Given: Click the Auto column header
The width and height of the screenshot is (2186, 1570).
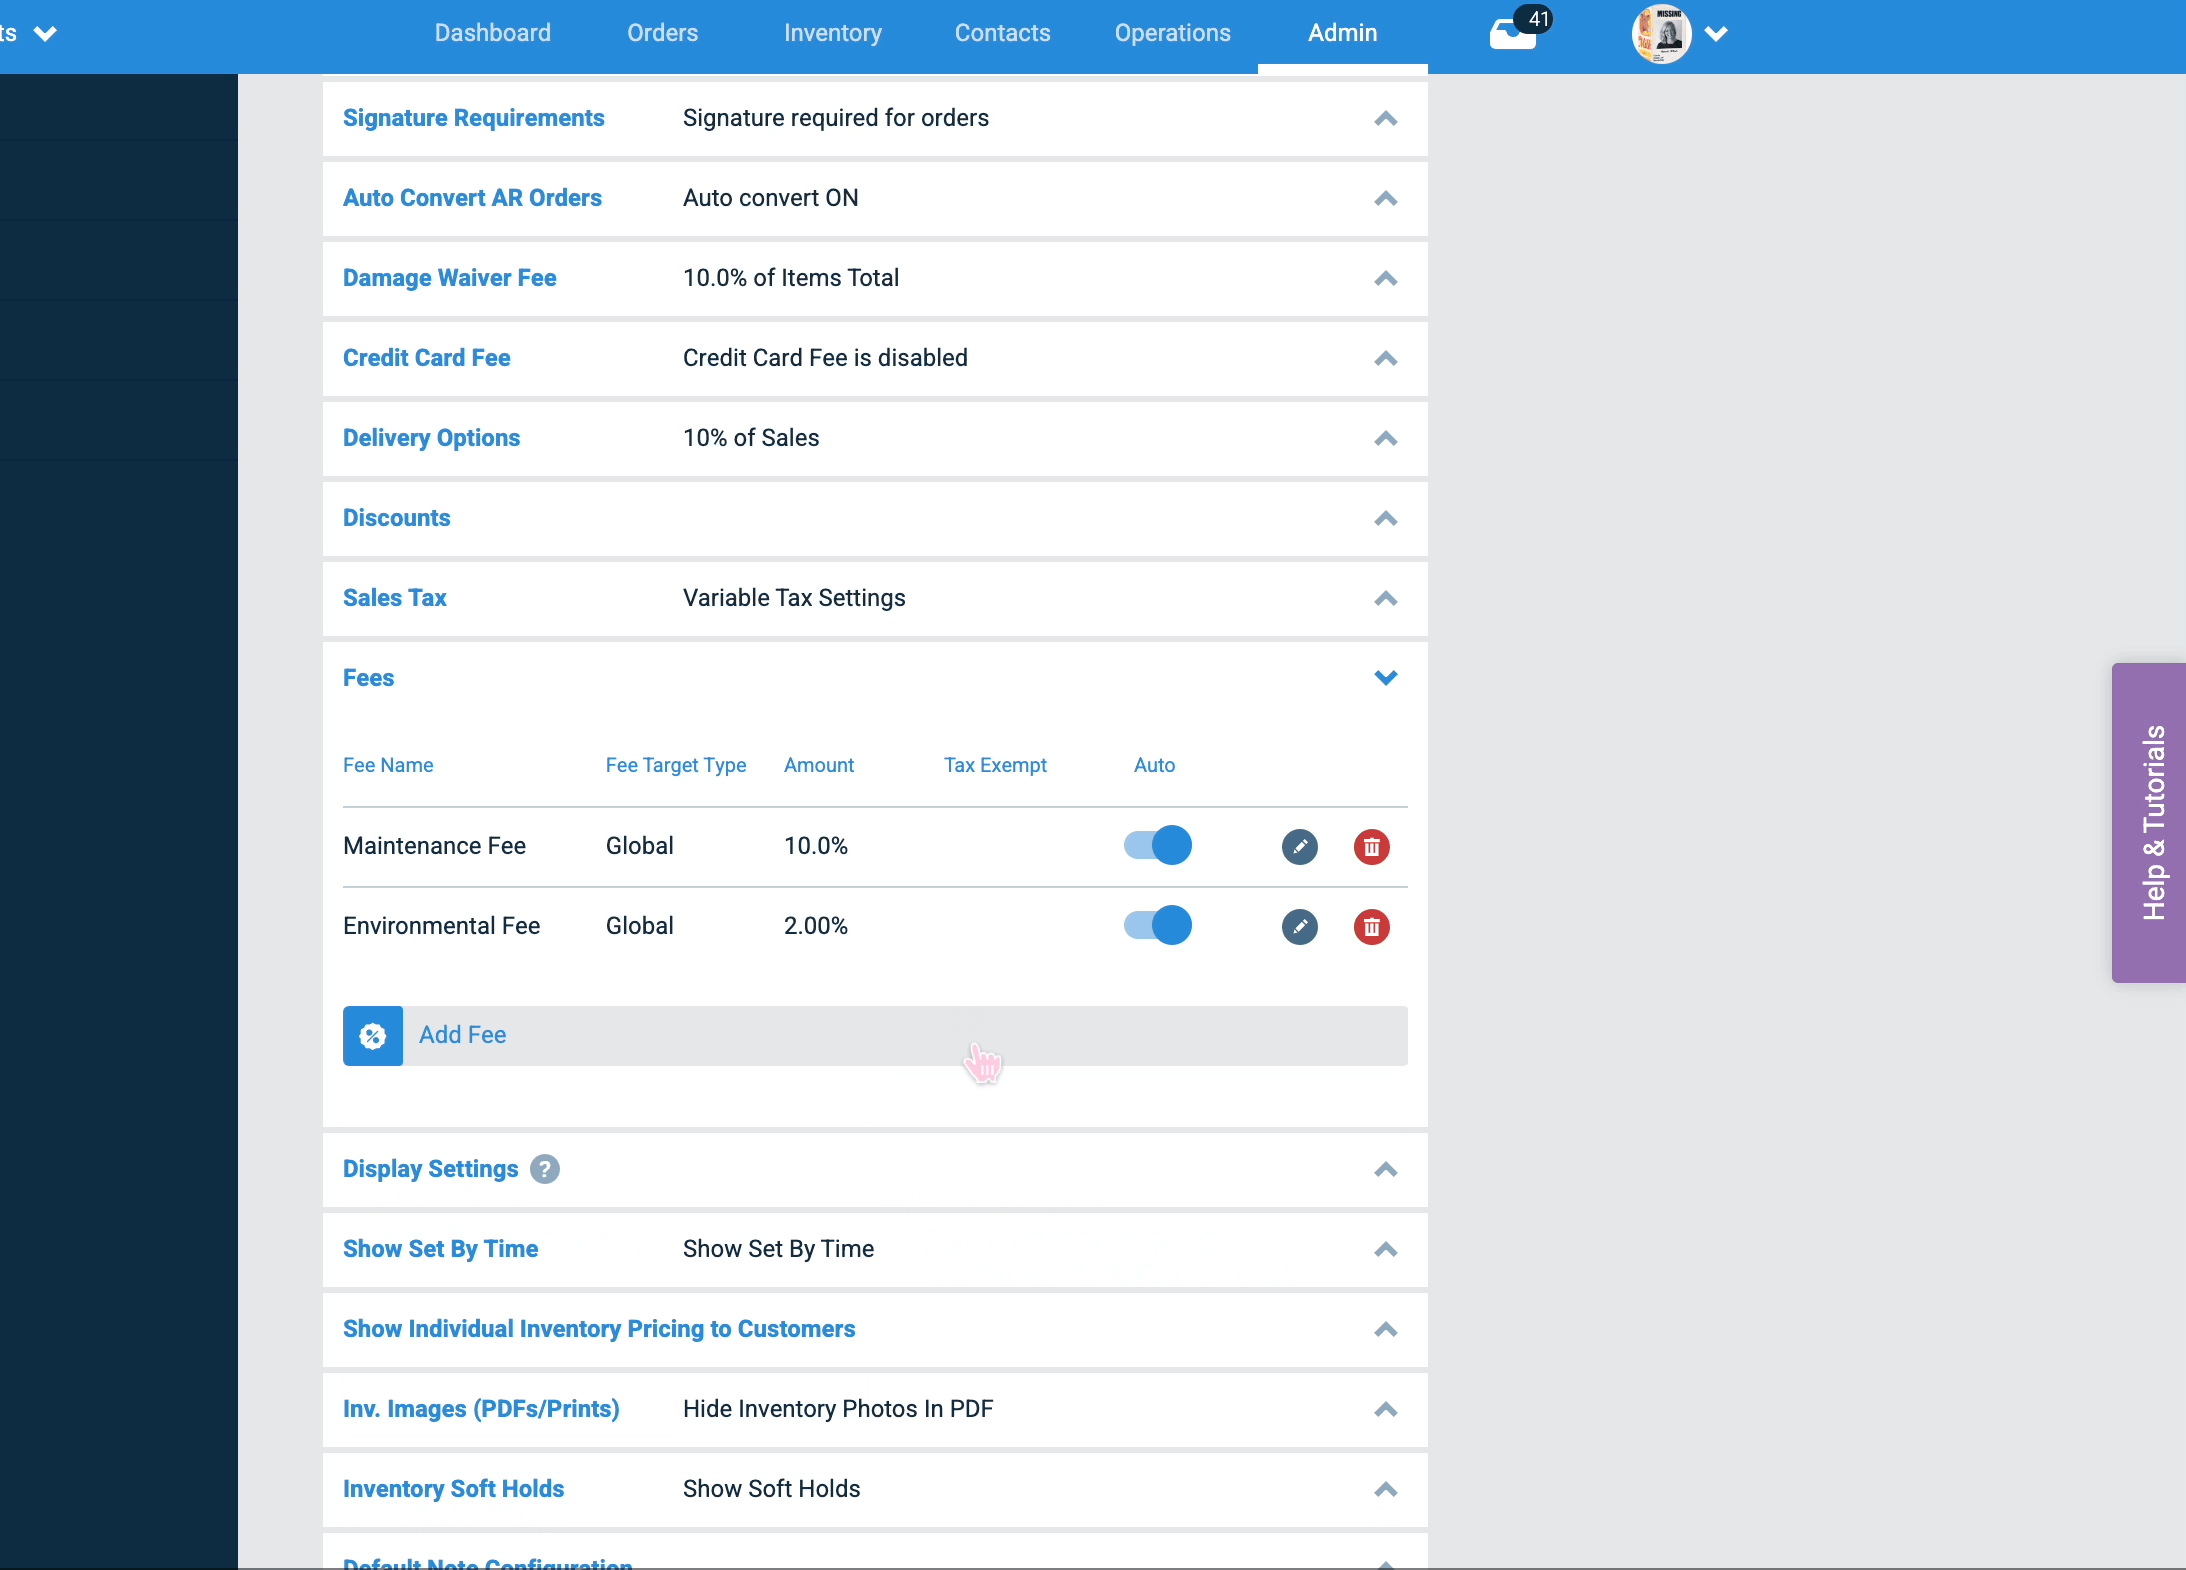Looking at the screenshot, I should pos(1154,765).
